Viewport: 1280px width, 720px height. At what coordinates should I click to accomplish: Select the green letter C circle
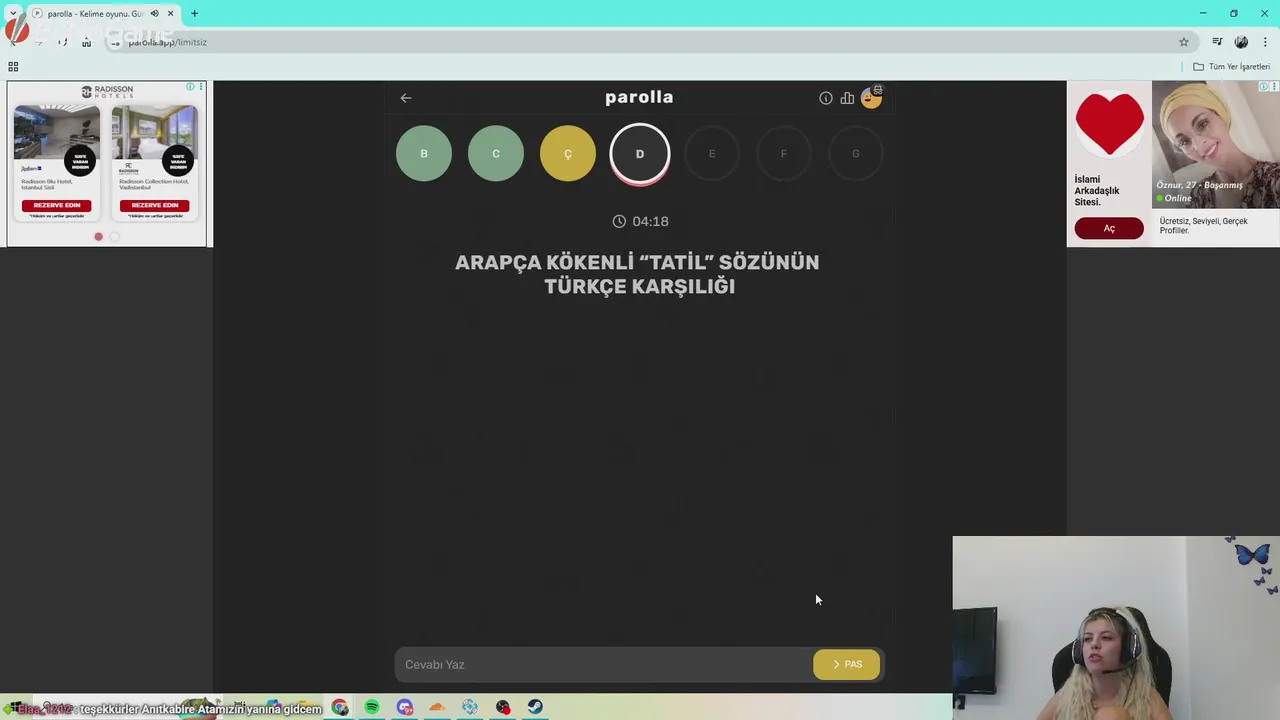pyautogui.click(x=496, y=153)
